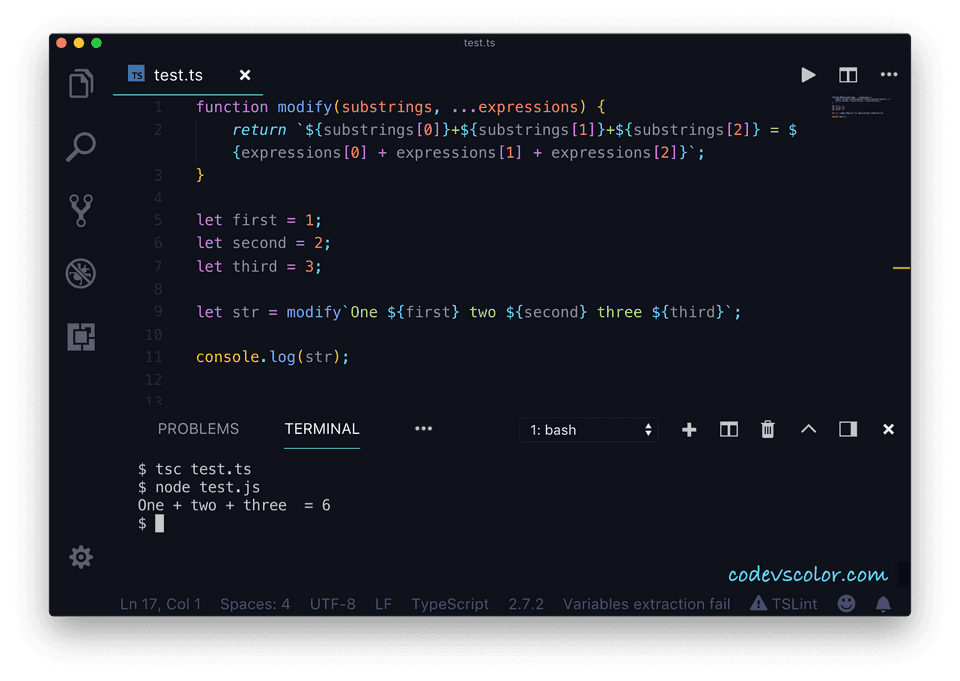Click '$ tsc test.ts' terminal line
960x681 pixels.
point(195,469)
